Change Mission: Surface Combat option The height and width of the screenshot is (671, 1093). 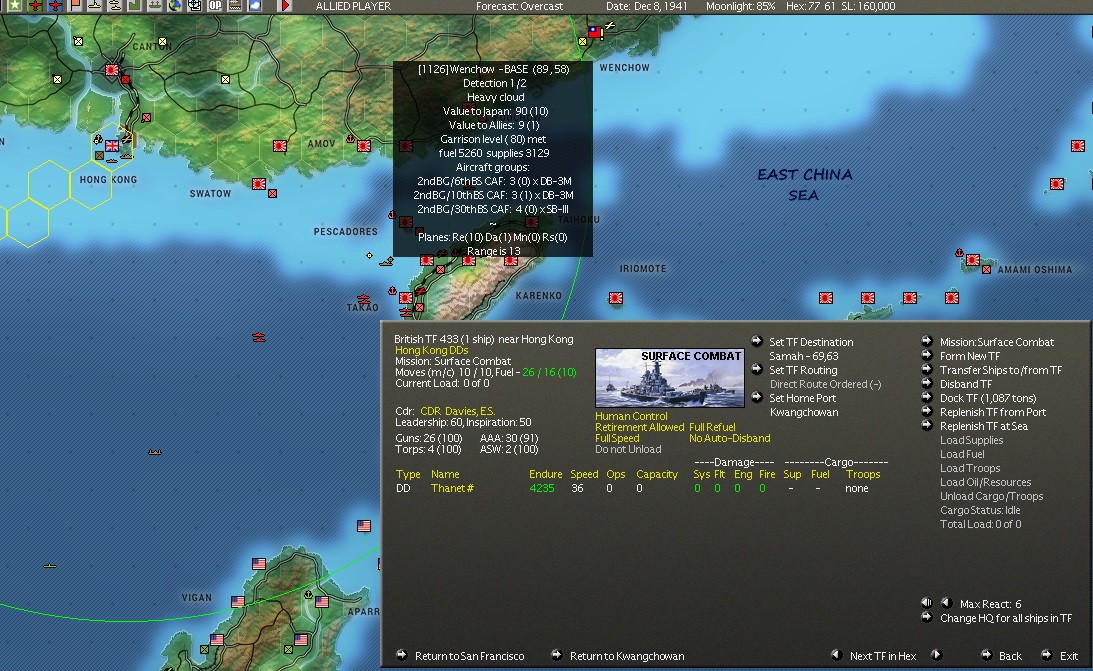tap(997, 342)
